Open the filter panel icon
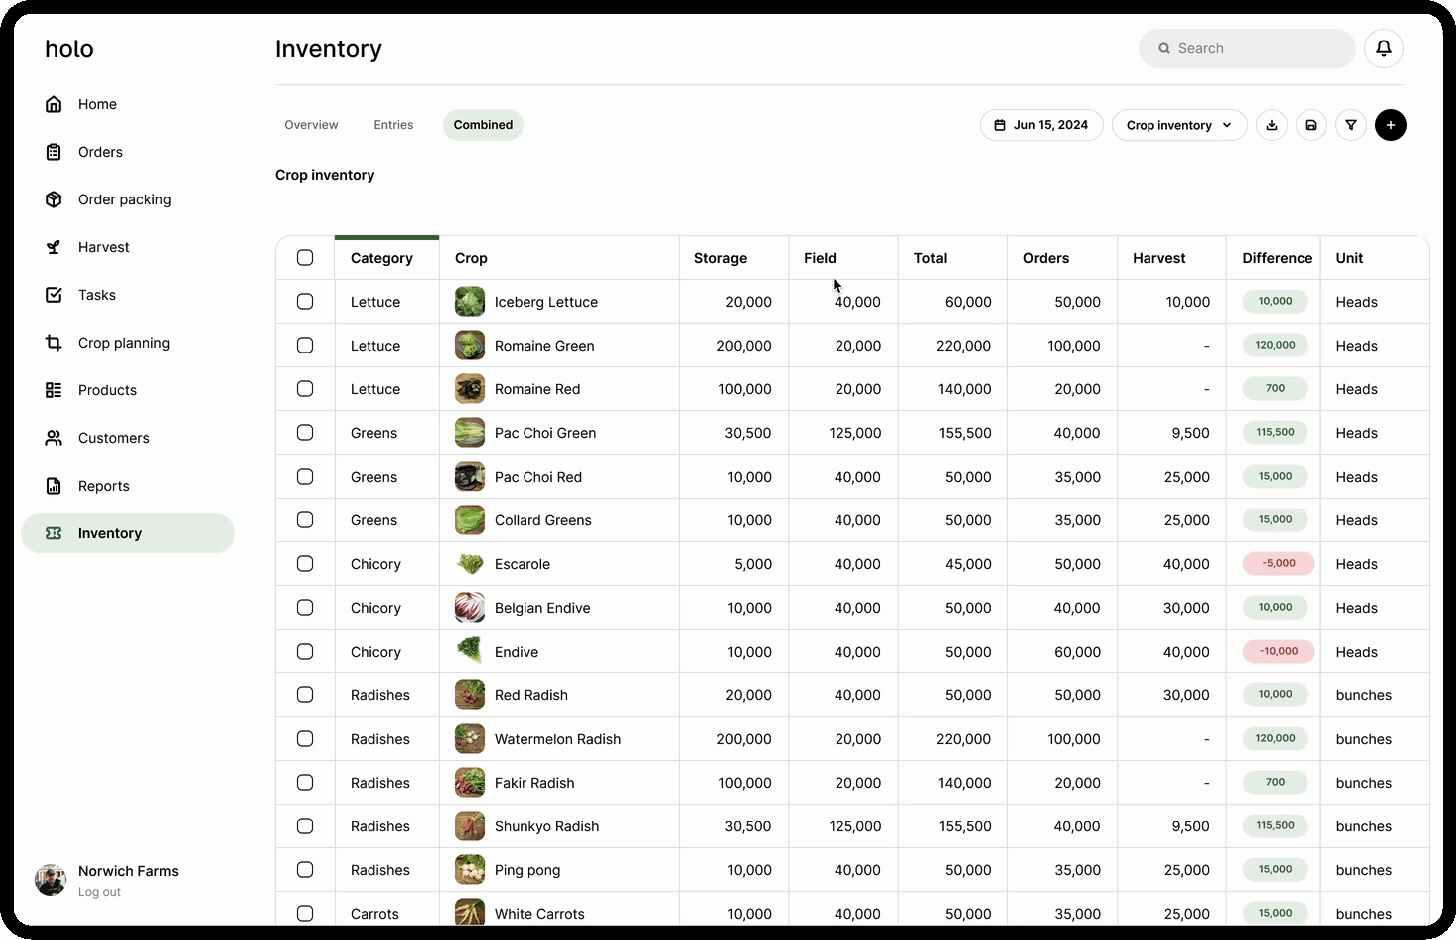 pos(1351,125)
